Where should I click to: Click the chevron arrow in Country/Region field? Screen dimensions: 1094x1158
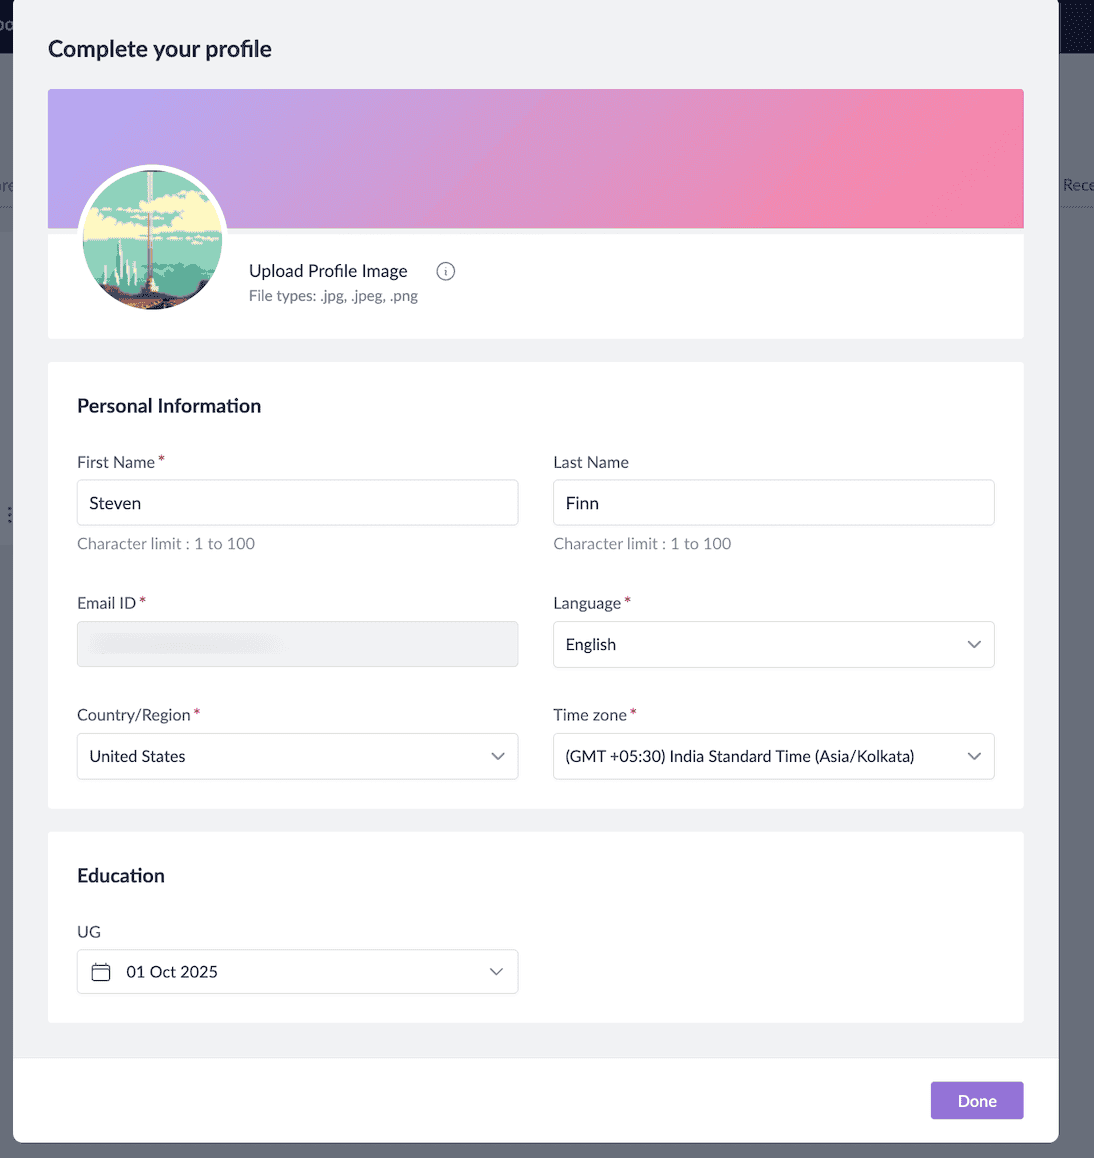[x=498, y=757]
